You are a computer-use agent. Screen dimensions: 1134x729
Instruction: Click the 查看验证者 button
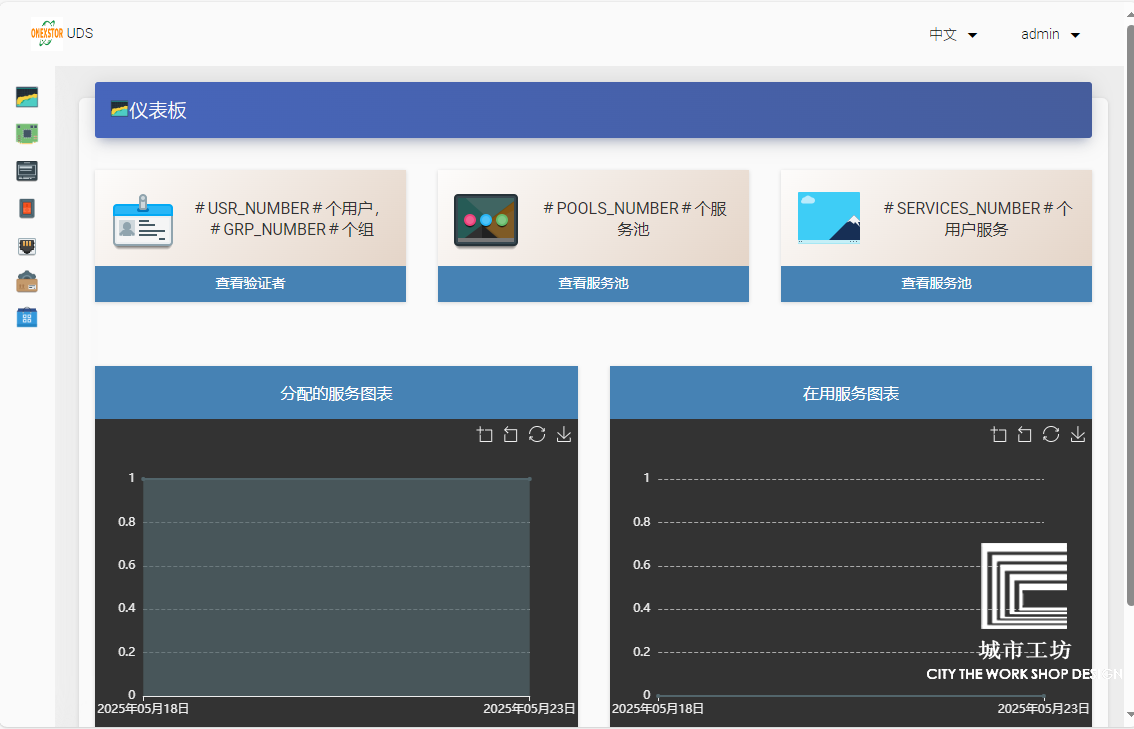(250, 284)
